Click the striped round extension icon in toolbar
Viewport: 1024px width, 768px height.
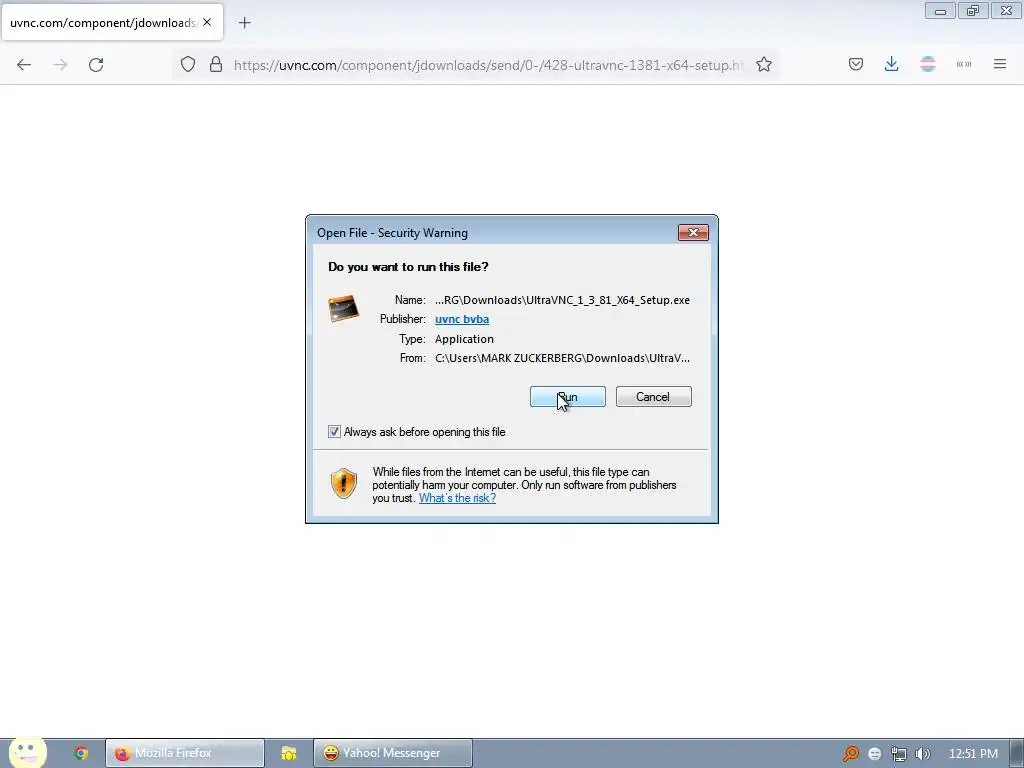[x=928, y=65]
